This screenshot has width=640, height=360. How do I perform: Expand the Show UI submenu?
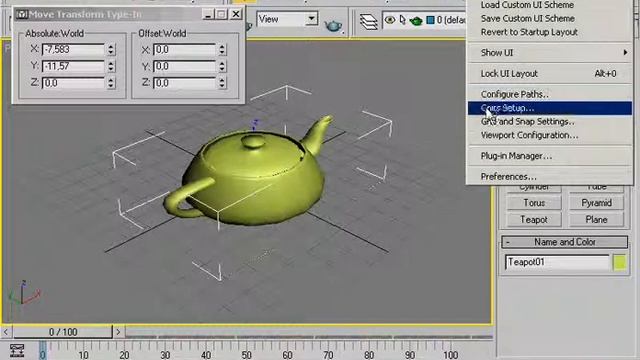coord(549,53)
